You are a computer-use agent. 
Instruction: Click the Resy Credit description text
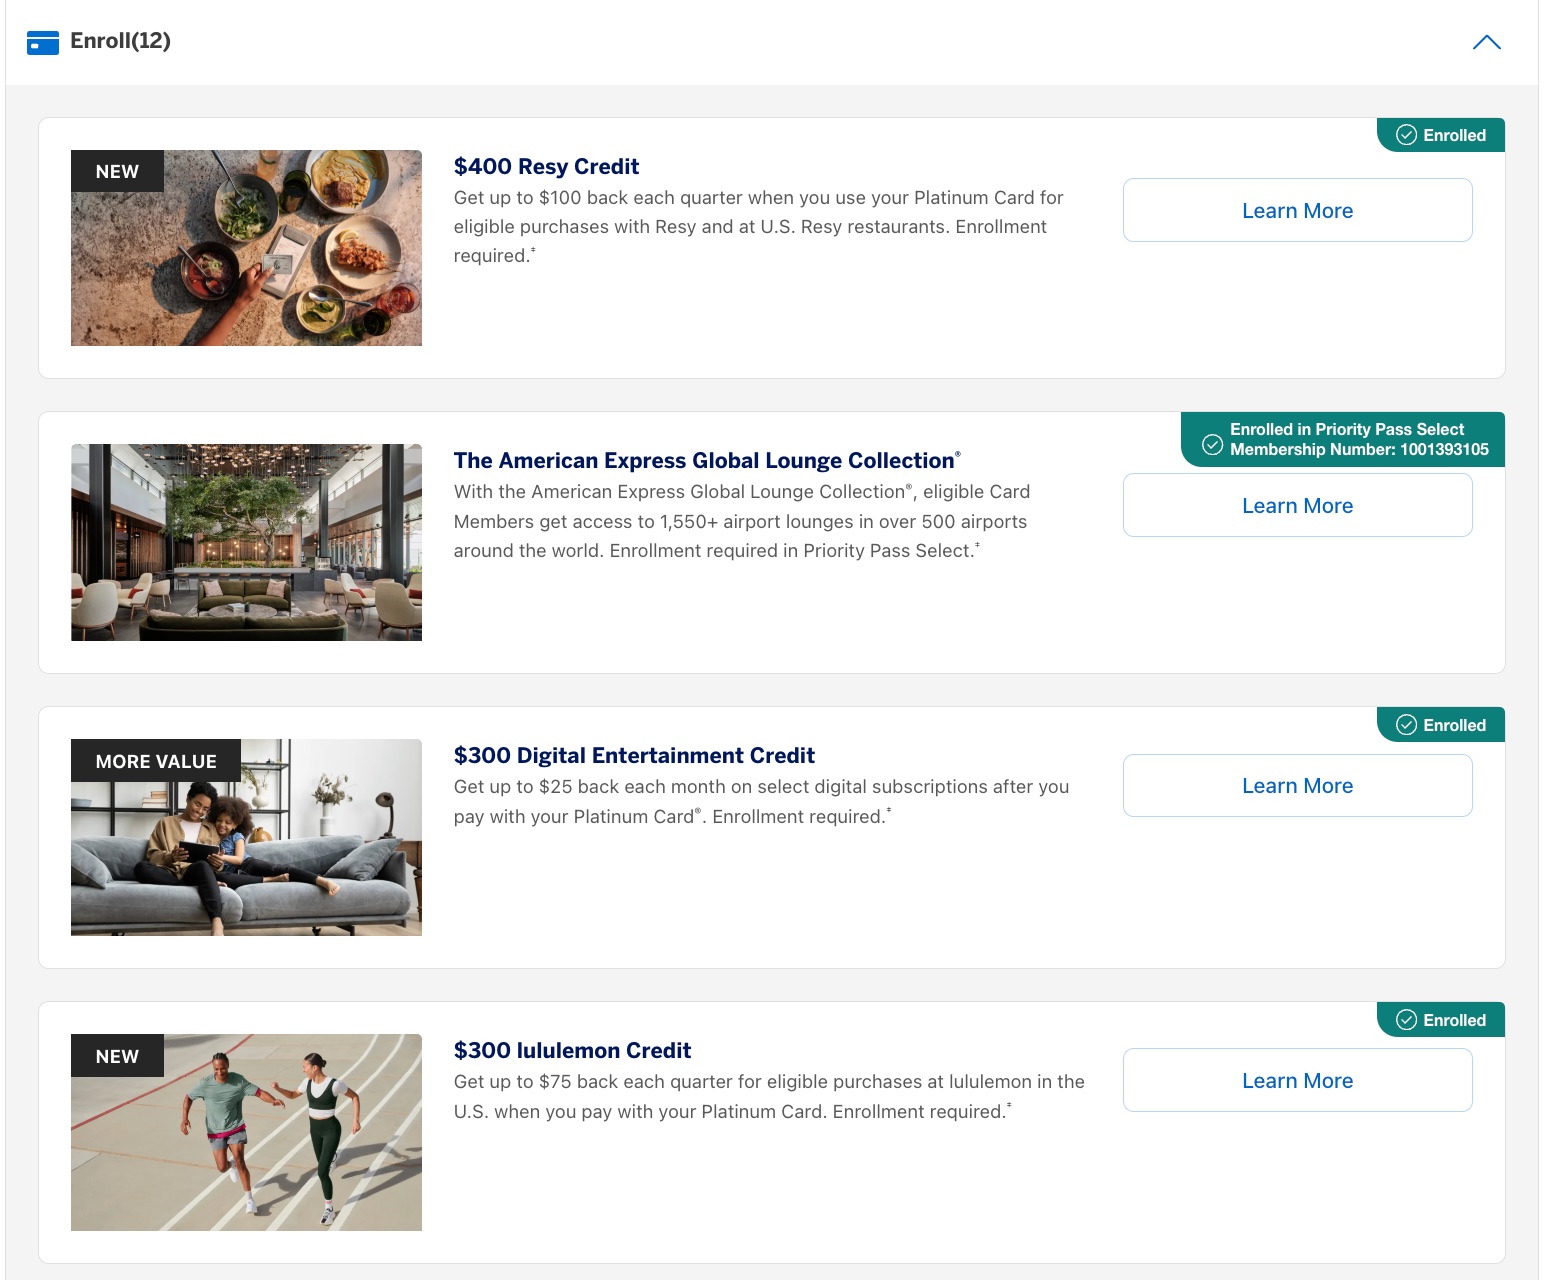(758, 227)
